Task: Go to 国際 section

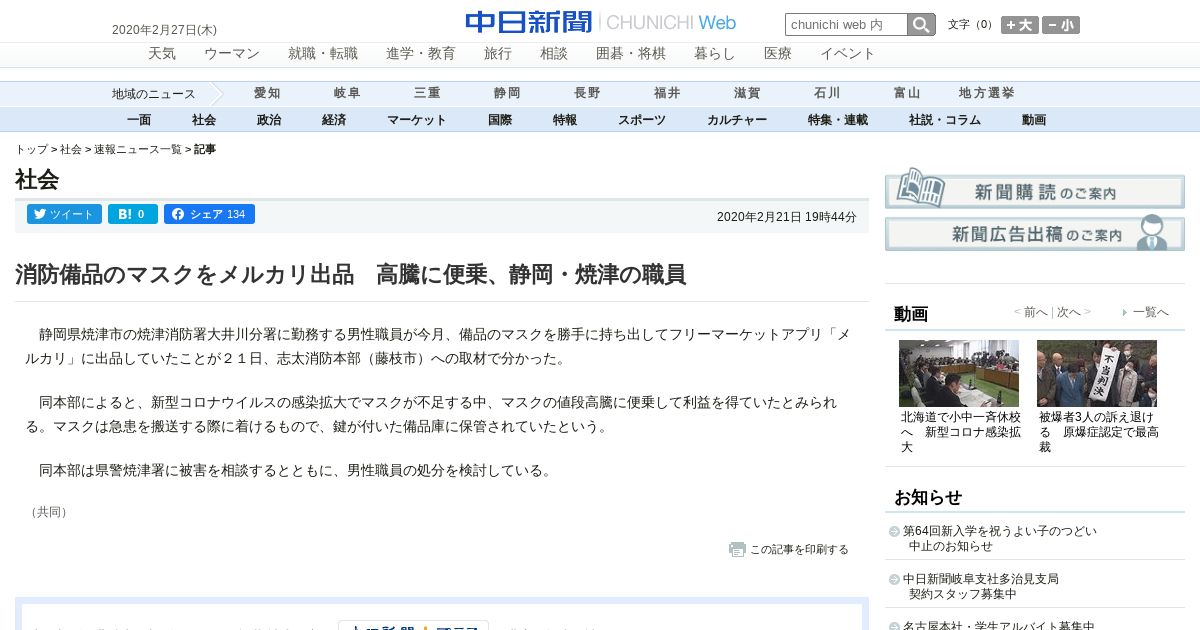Action: point(500,120)
